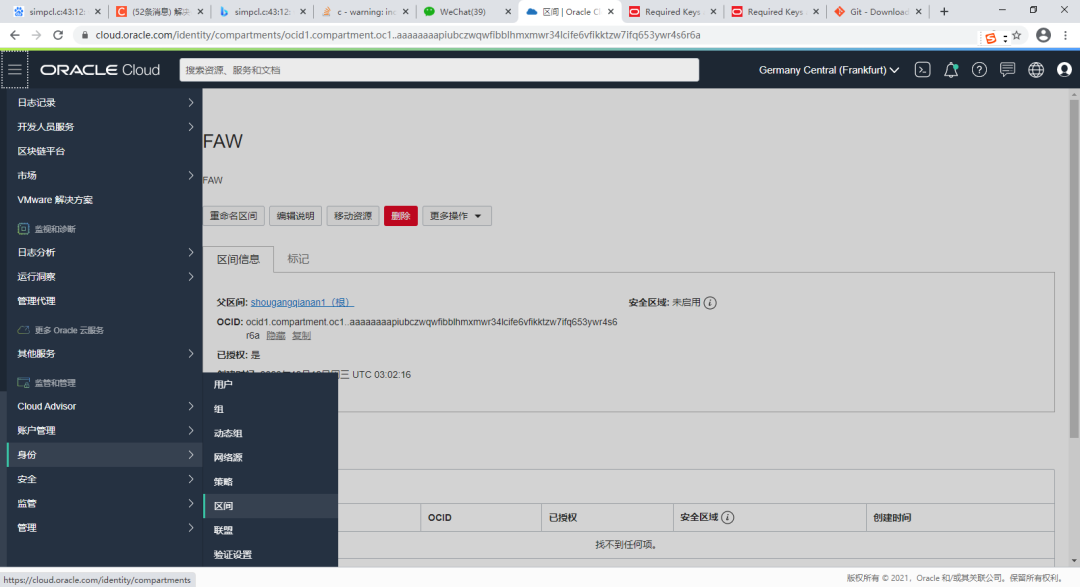Open the user profile avatar icon
The image size is (1080, 587).
(x=1064, y=70)
